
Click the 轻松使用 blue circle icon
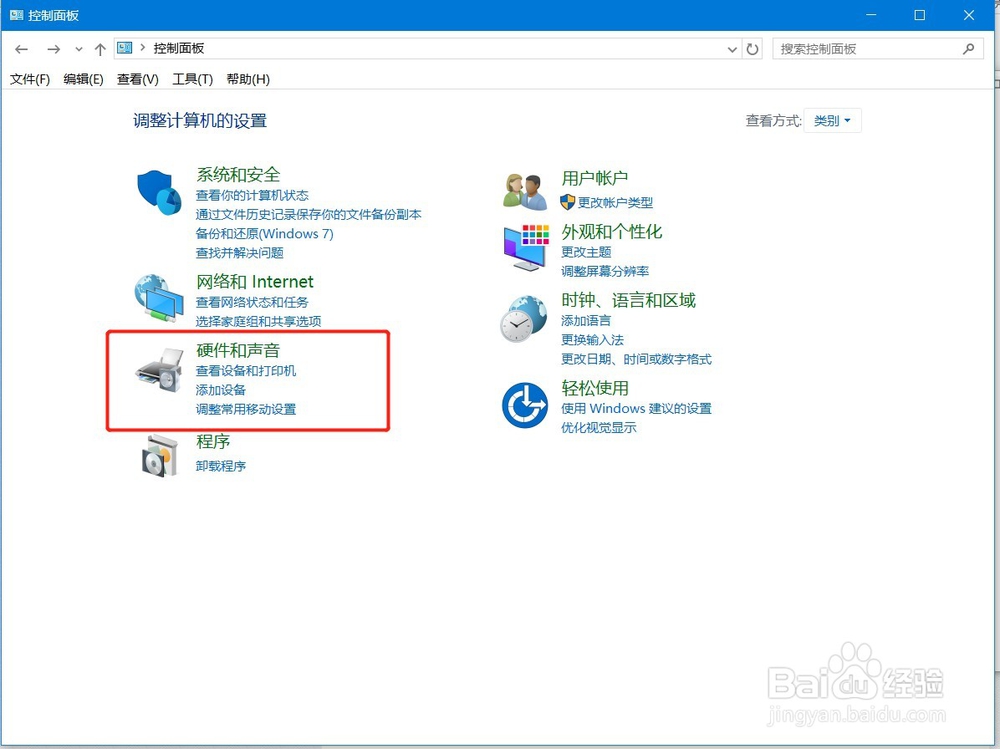(525, 405)
